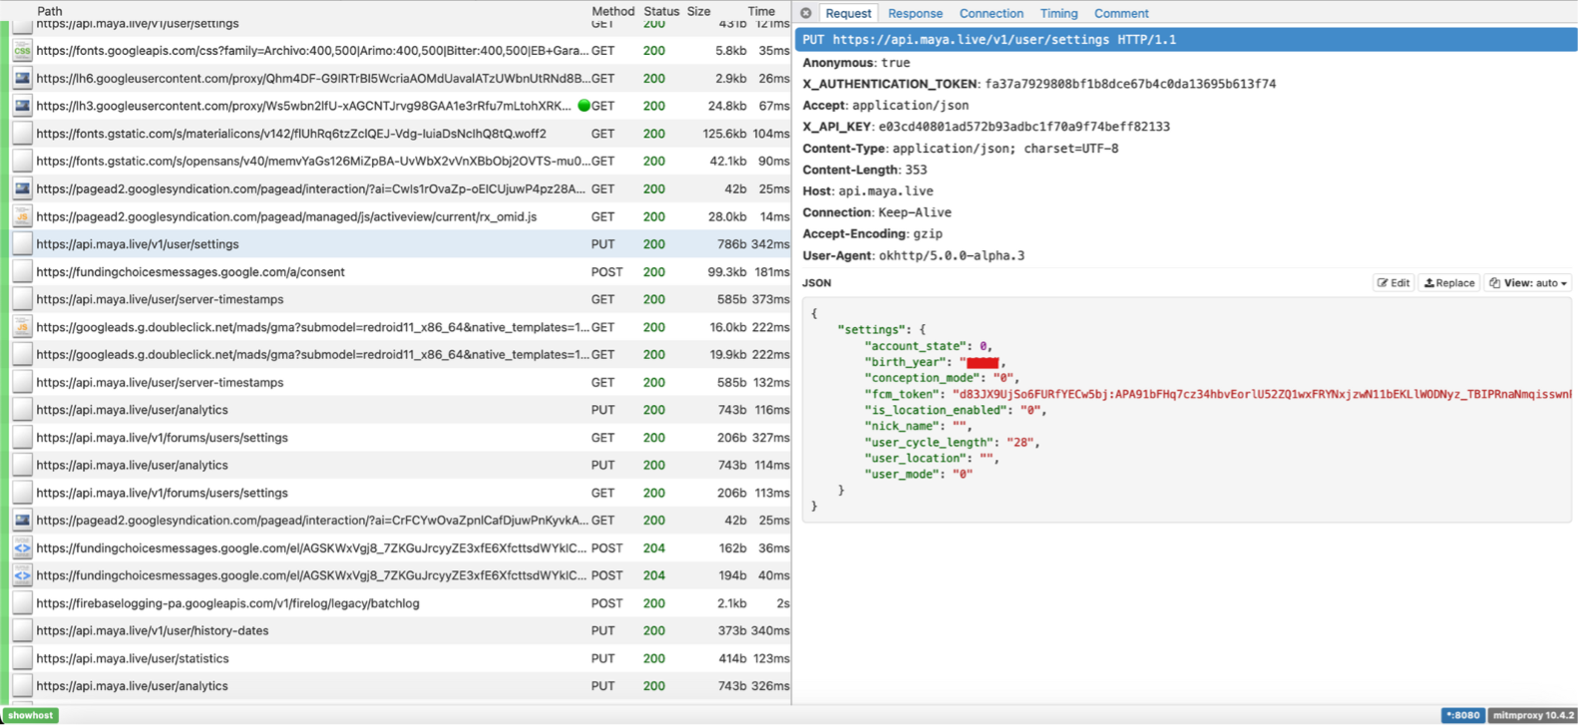1582x727 pixels.
Task: Switch to the Response tab
Action: pyautogui.click(x=915, y=13)
